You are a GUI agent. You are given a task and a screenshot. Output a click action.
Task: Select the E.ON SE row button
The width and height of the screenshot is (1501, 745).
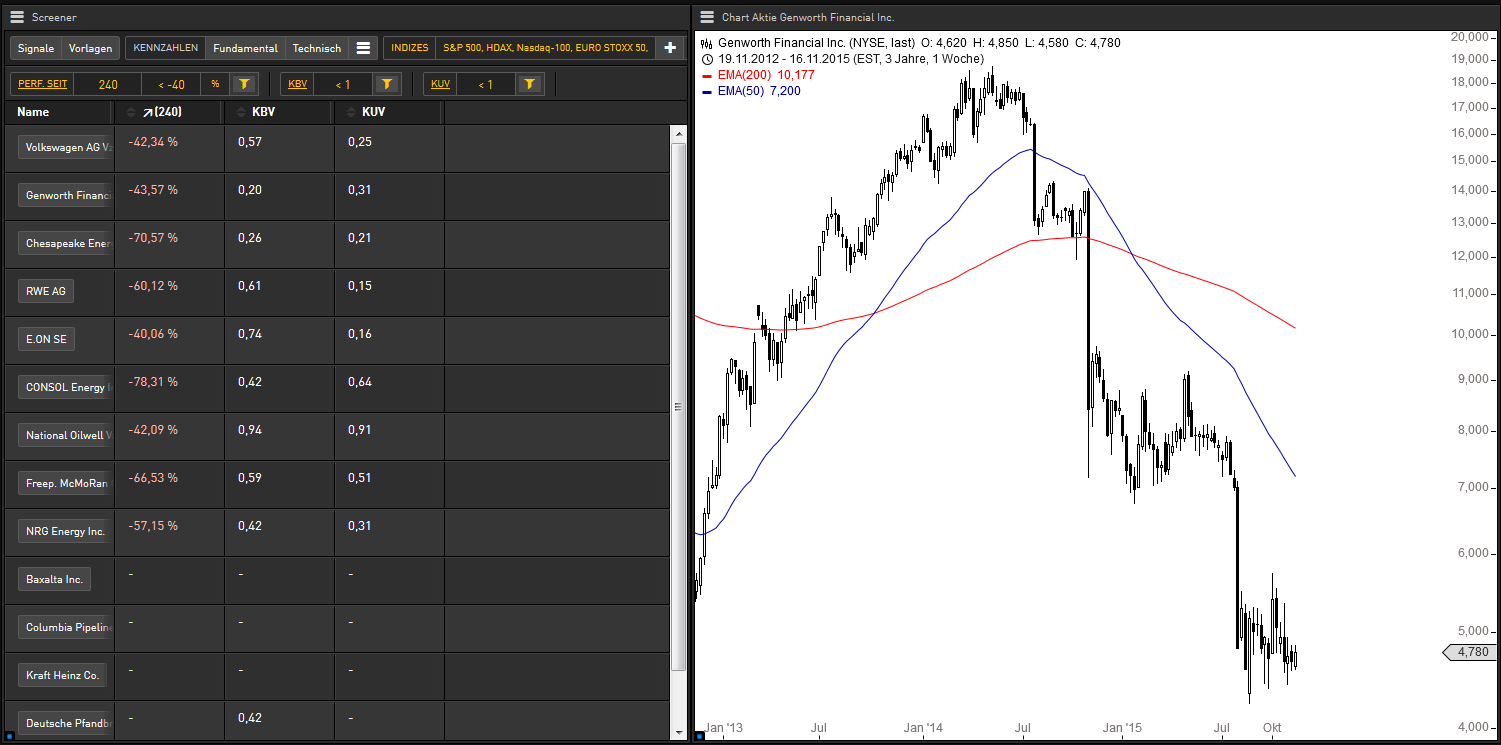[47, 339]
